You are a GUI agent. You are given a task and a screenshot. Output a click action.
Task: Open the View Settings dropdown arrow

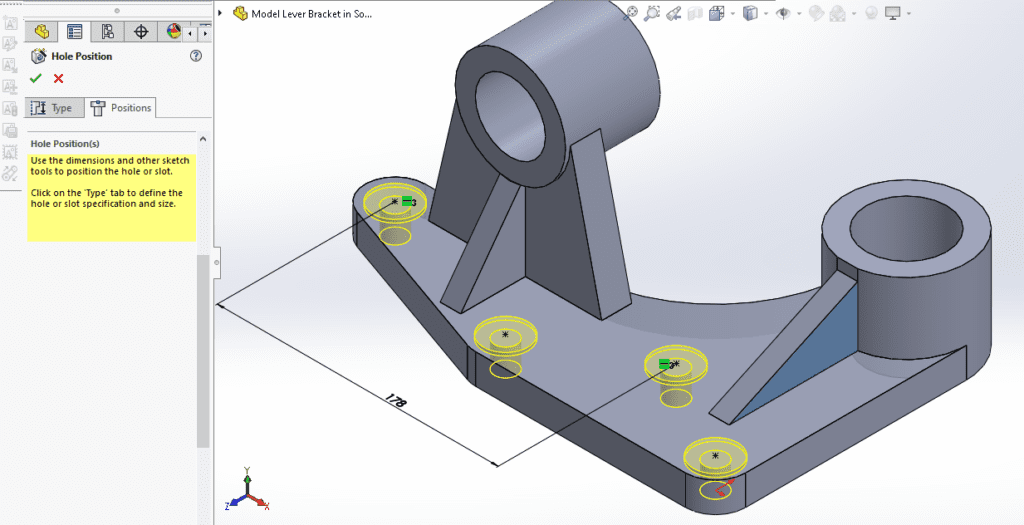908,13
